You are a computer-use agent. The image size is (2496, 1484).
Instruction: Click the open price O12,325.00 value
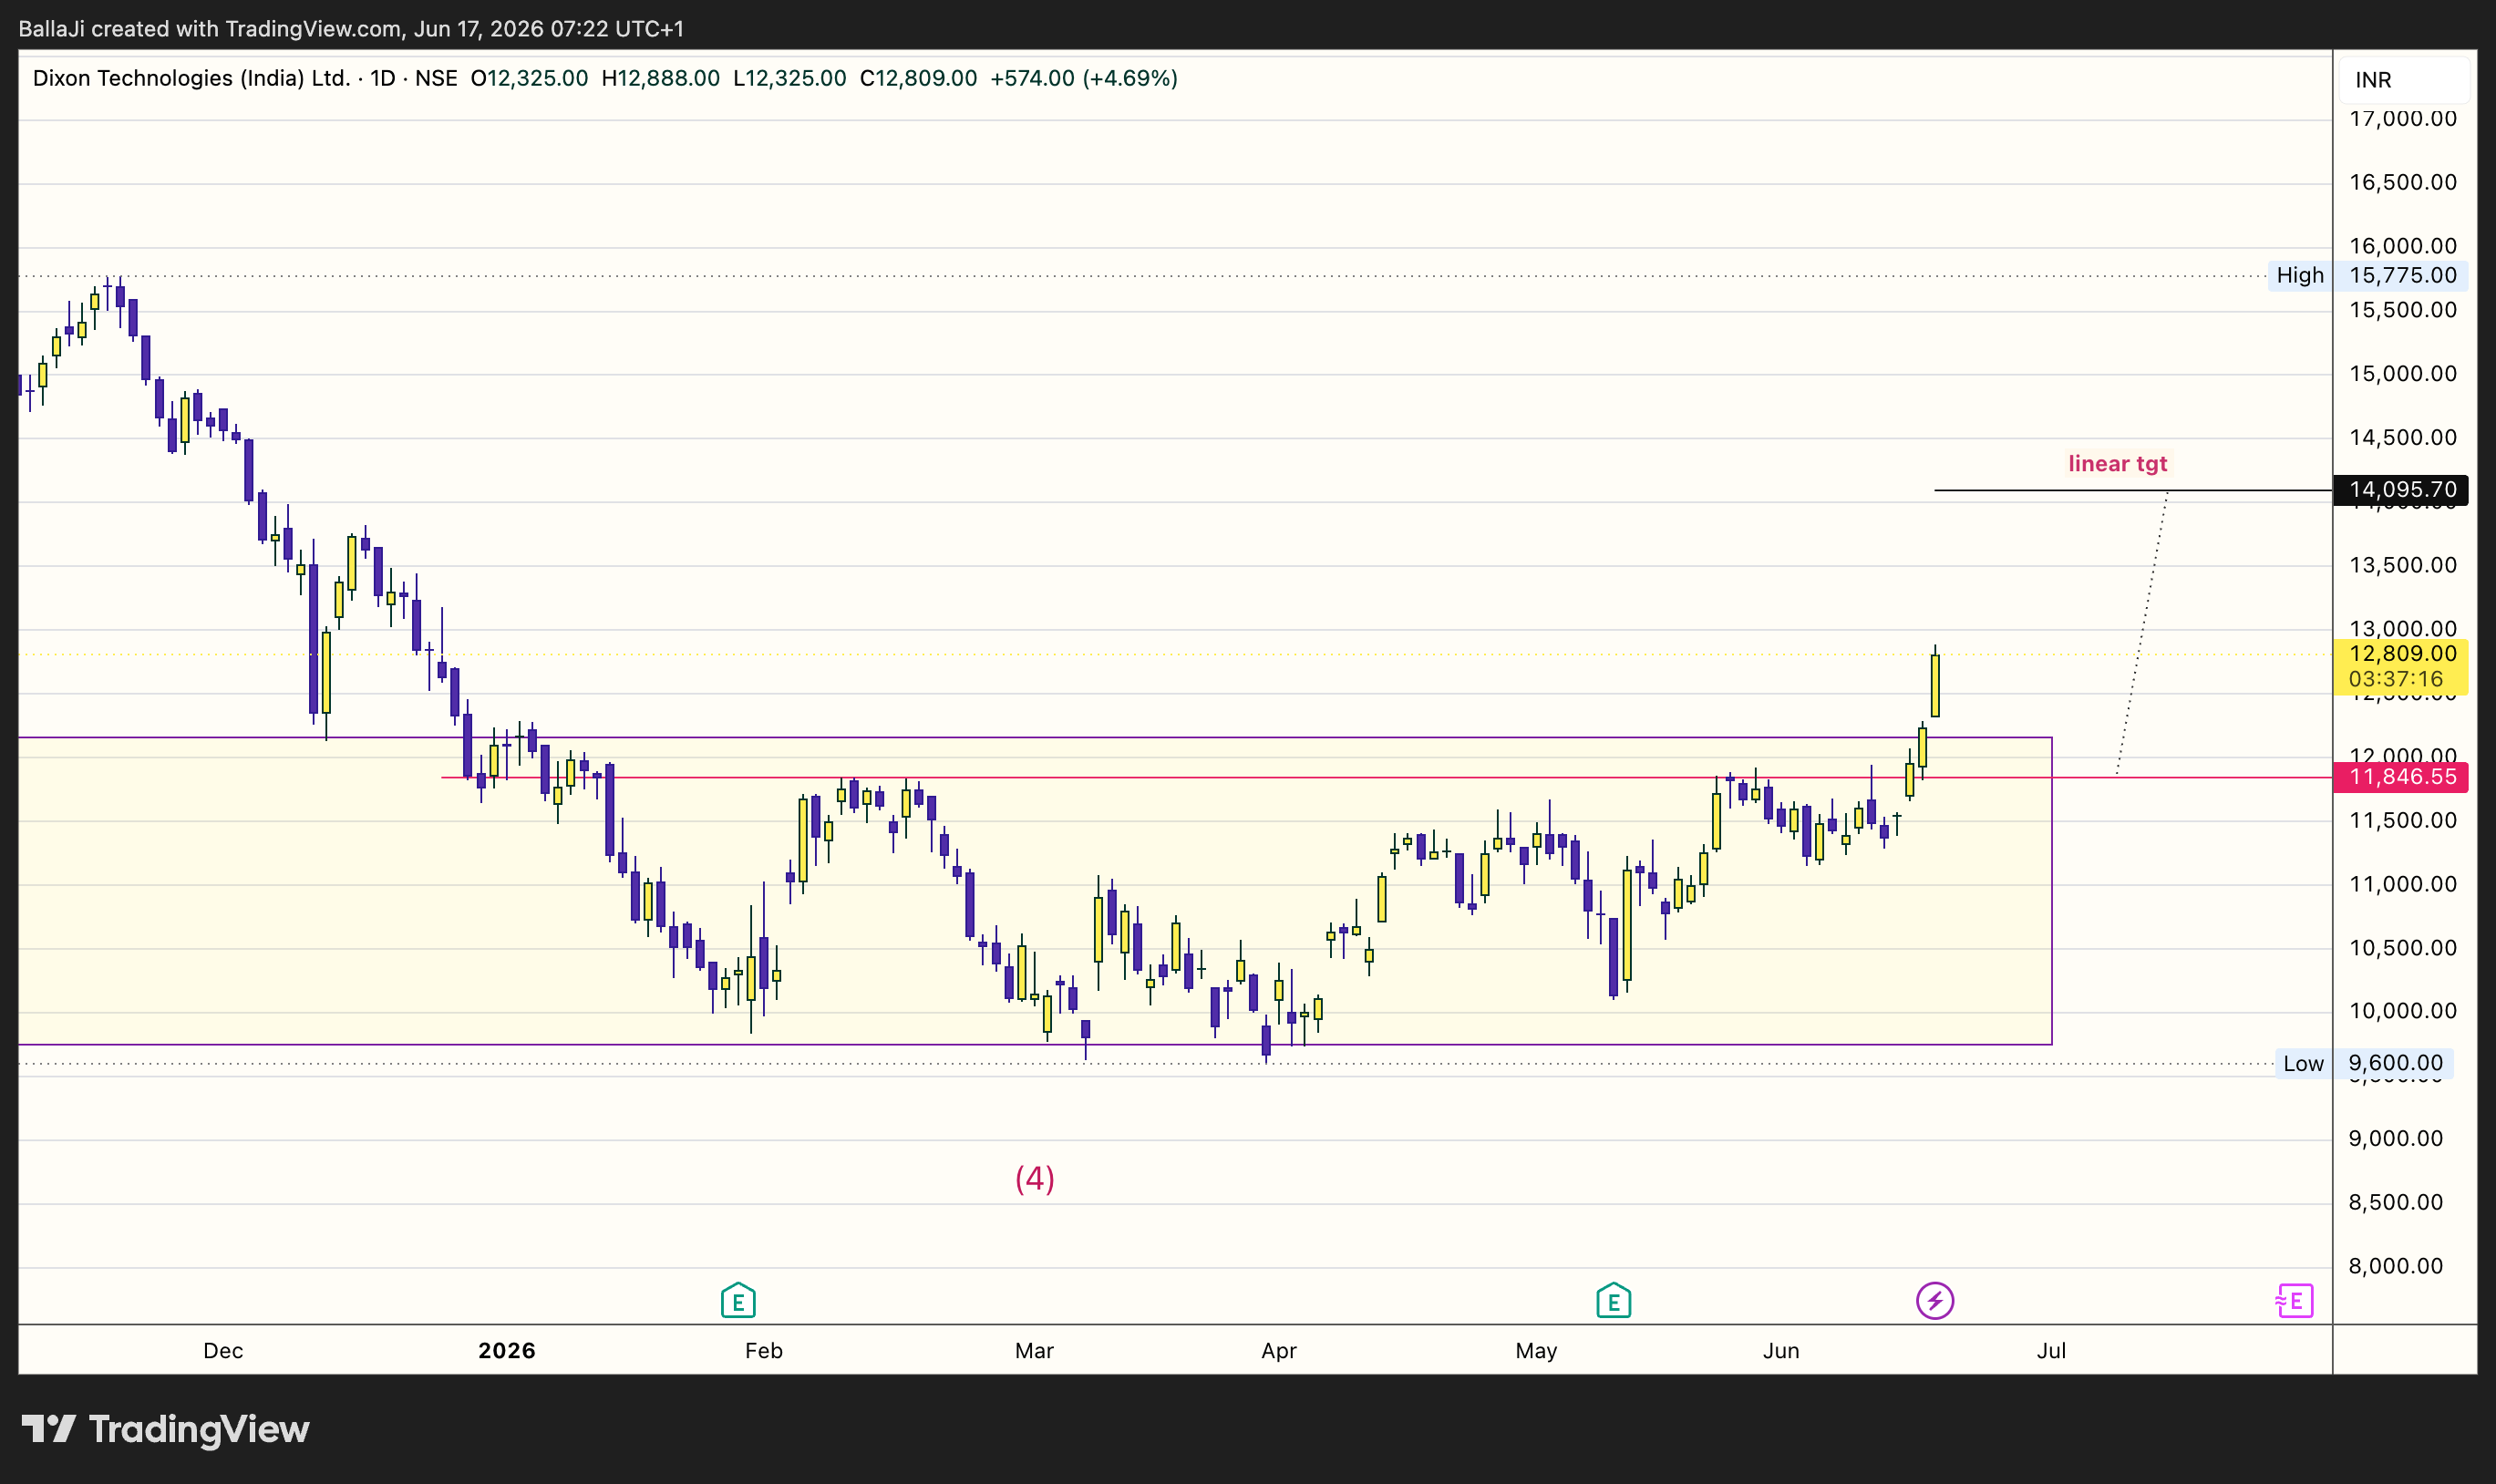point(529,78)
